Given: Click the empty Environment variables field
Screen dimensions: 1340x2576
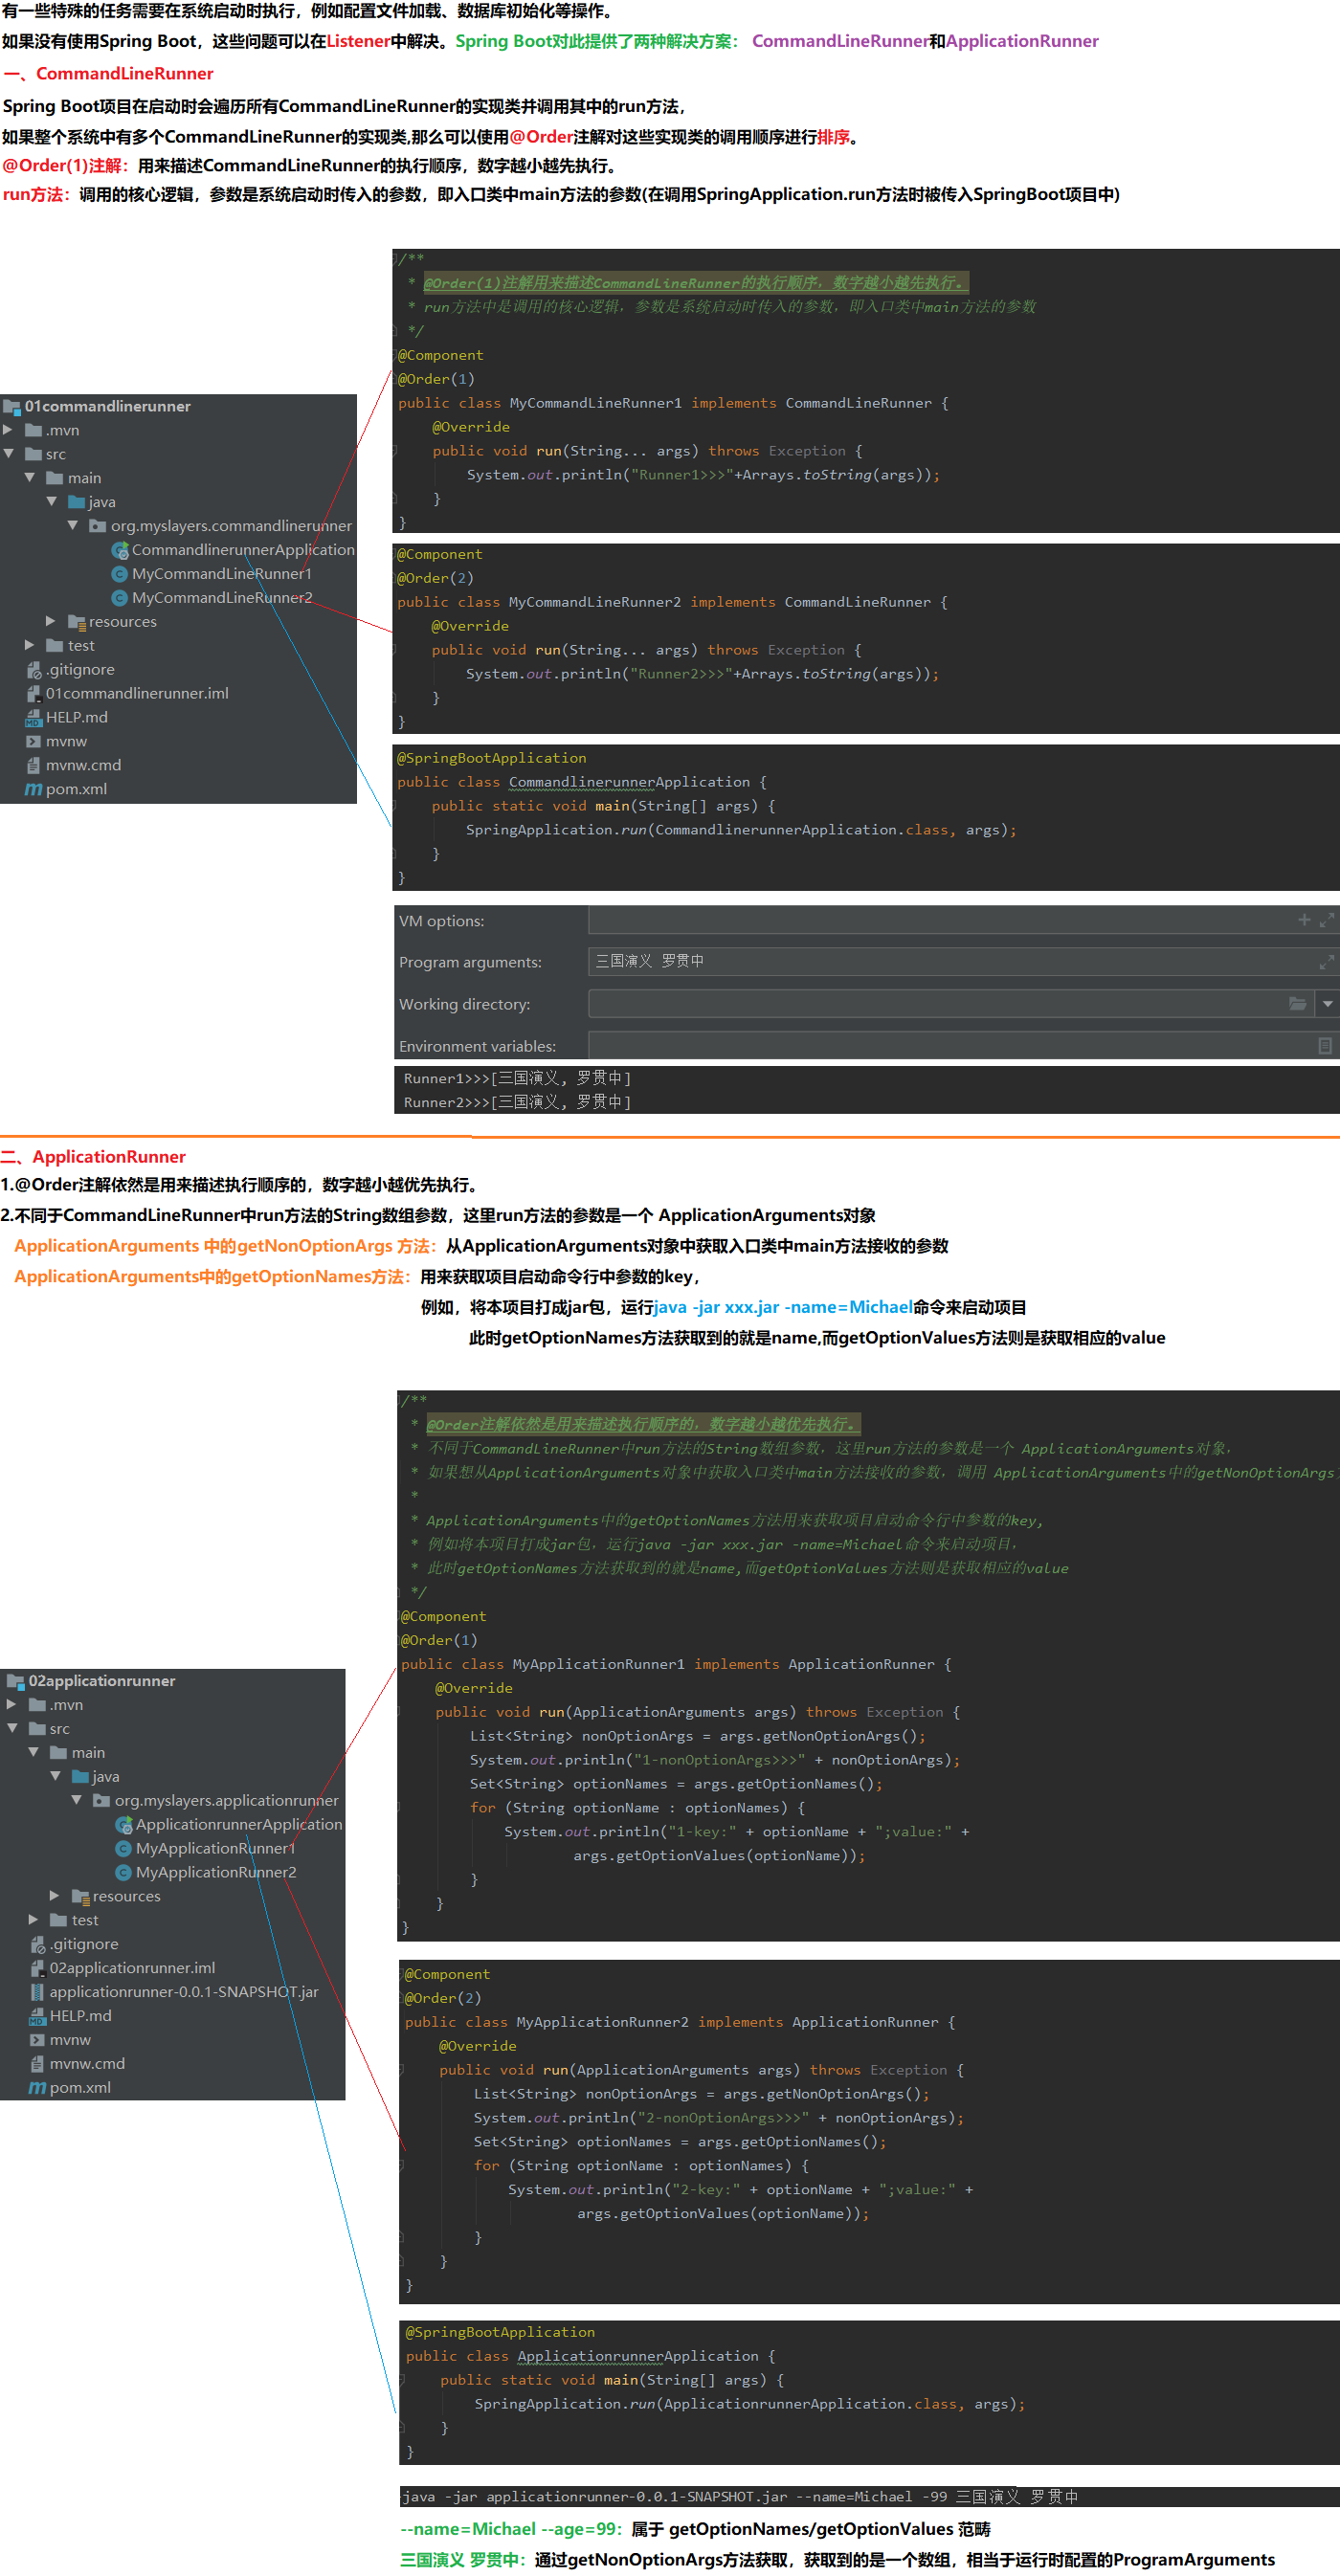Looking at the screenshot, I should pos(950,1046).
